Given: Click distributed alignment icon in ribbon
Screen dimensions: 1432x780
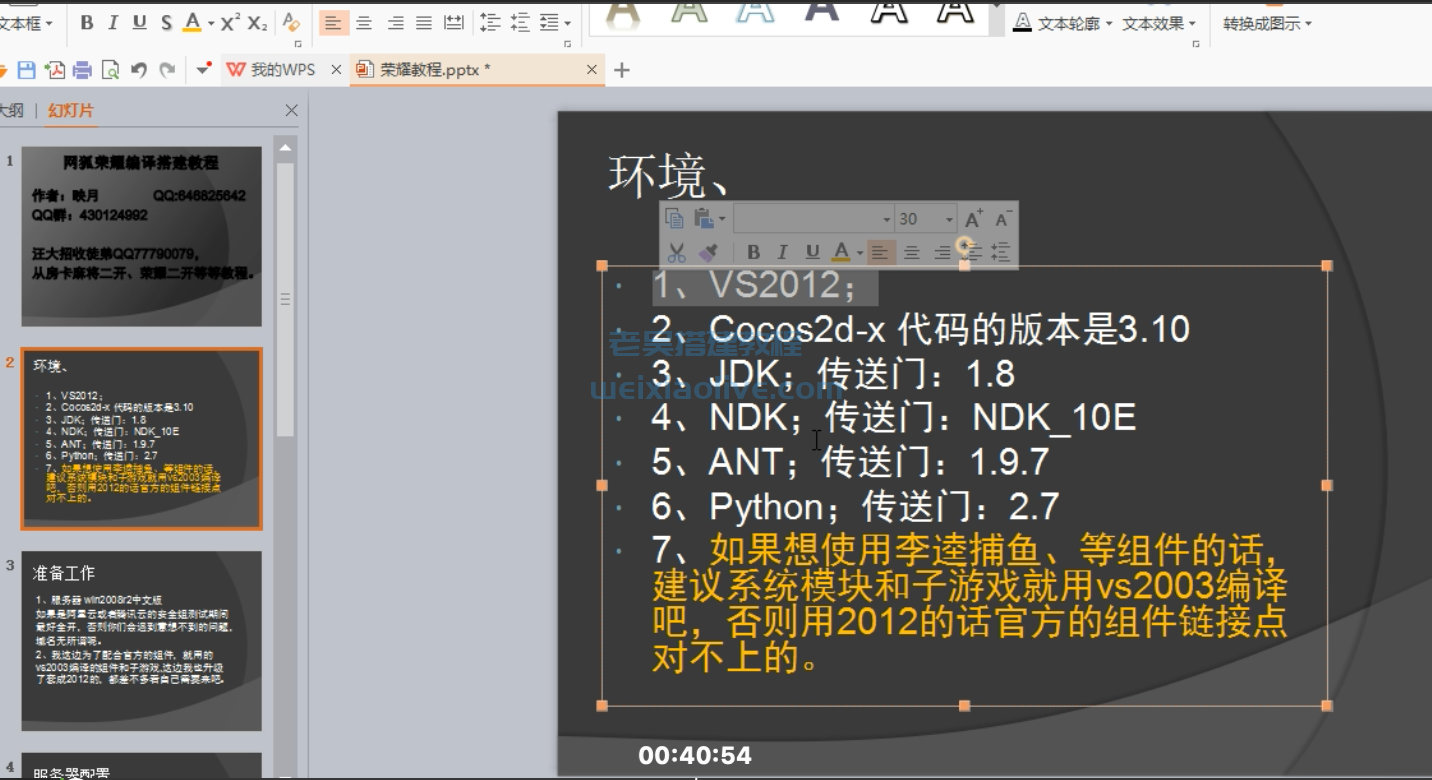Looking at the screenshot, I should click(454, 23).
